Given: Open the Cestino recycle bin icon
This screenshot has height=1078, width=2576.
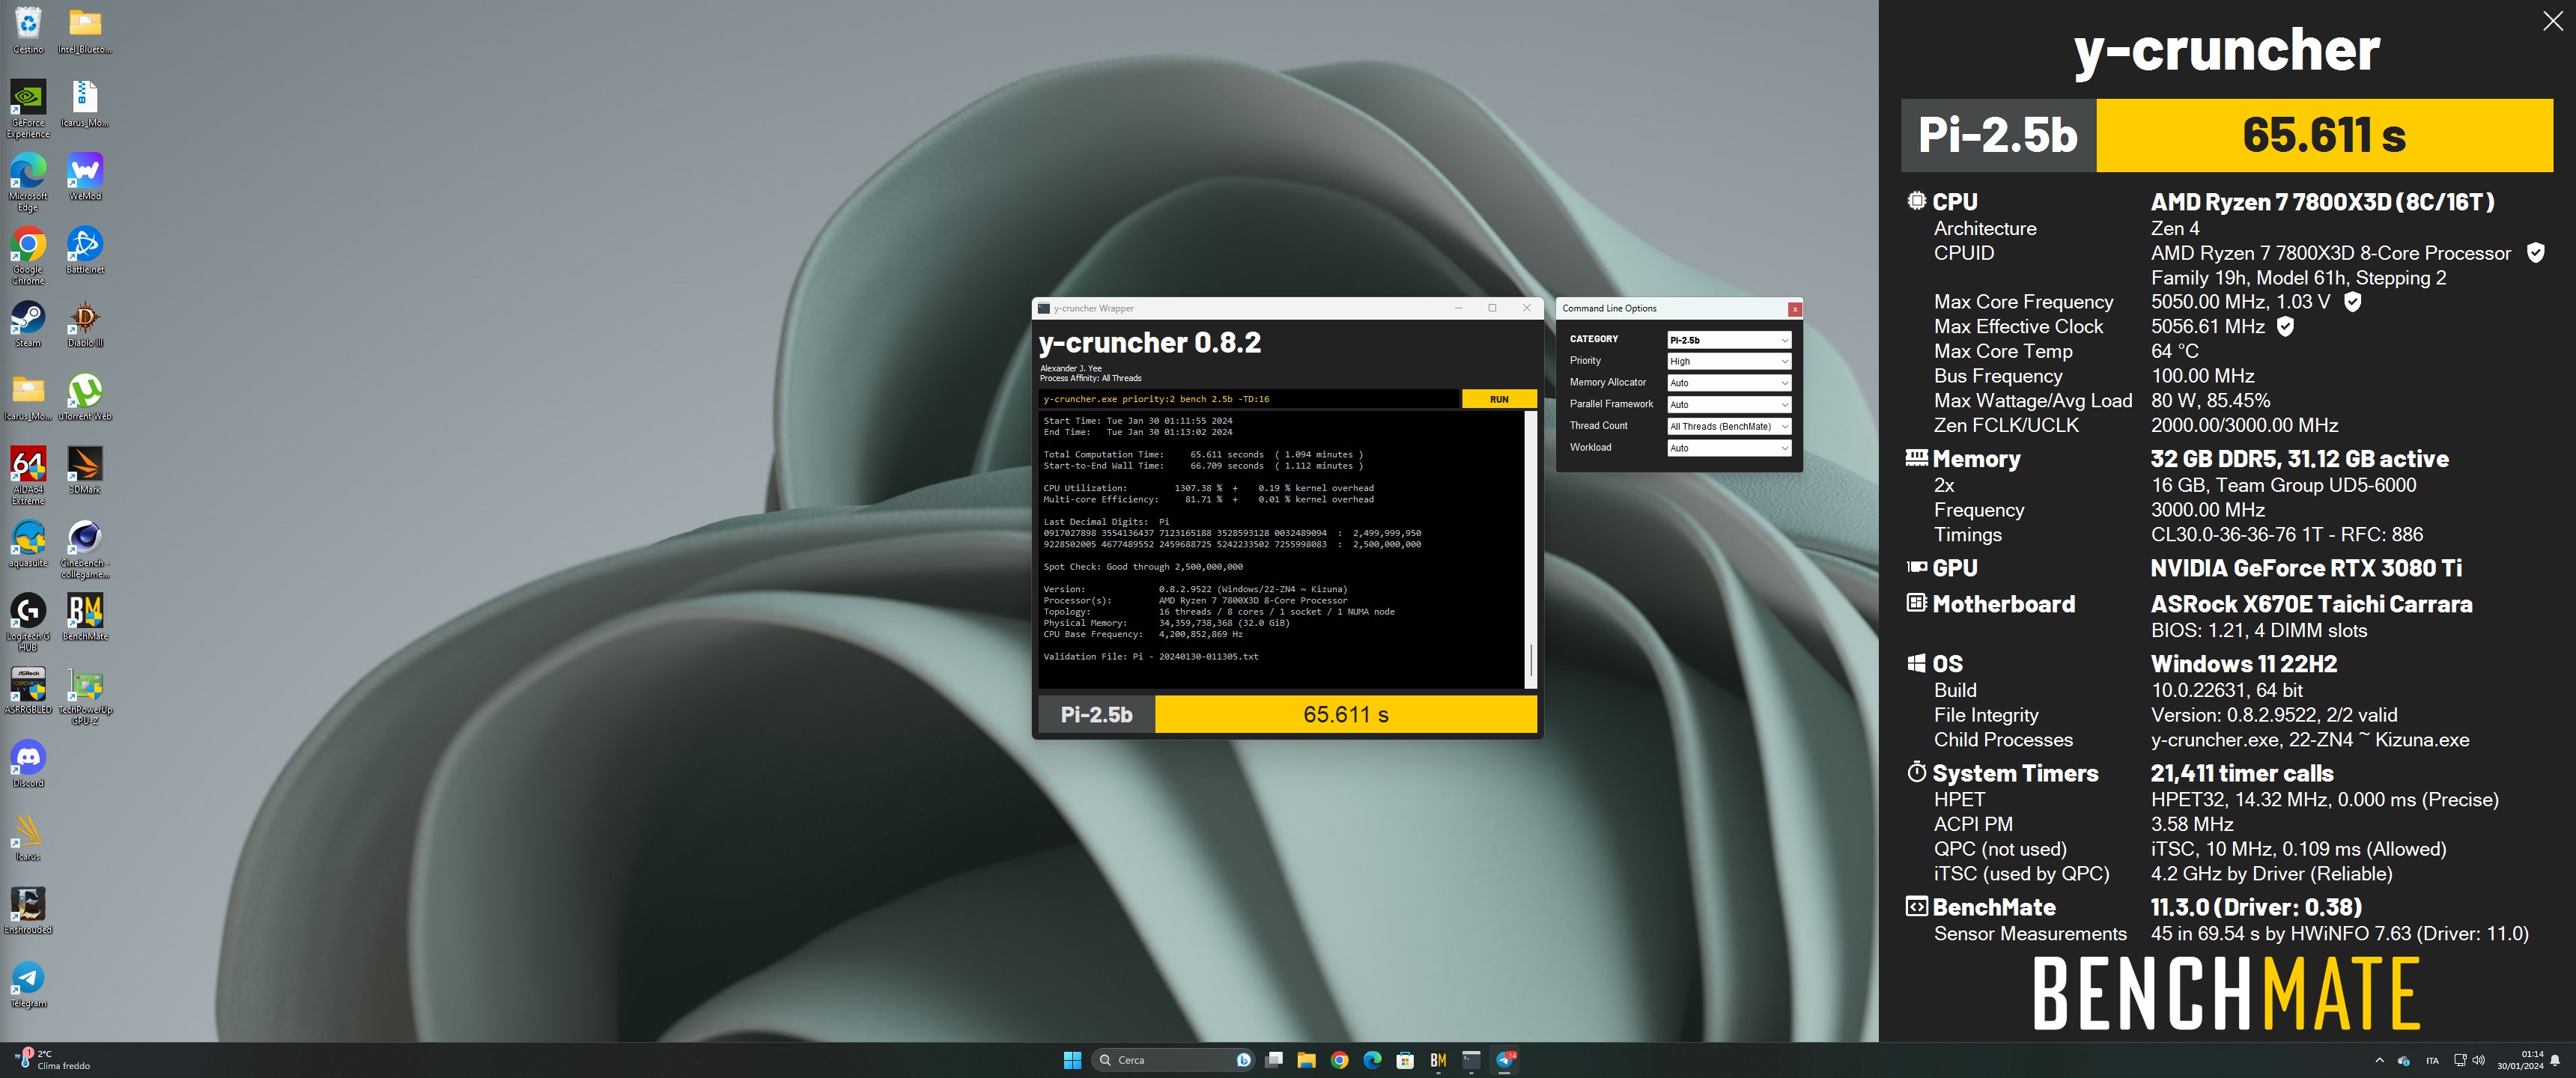Looking at the screenshot, I should click(x=28, y=30).
